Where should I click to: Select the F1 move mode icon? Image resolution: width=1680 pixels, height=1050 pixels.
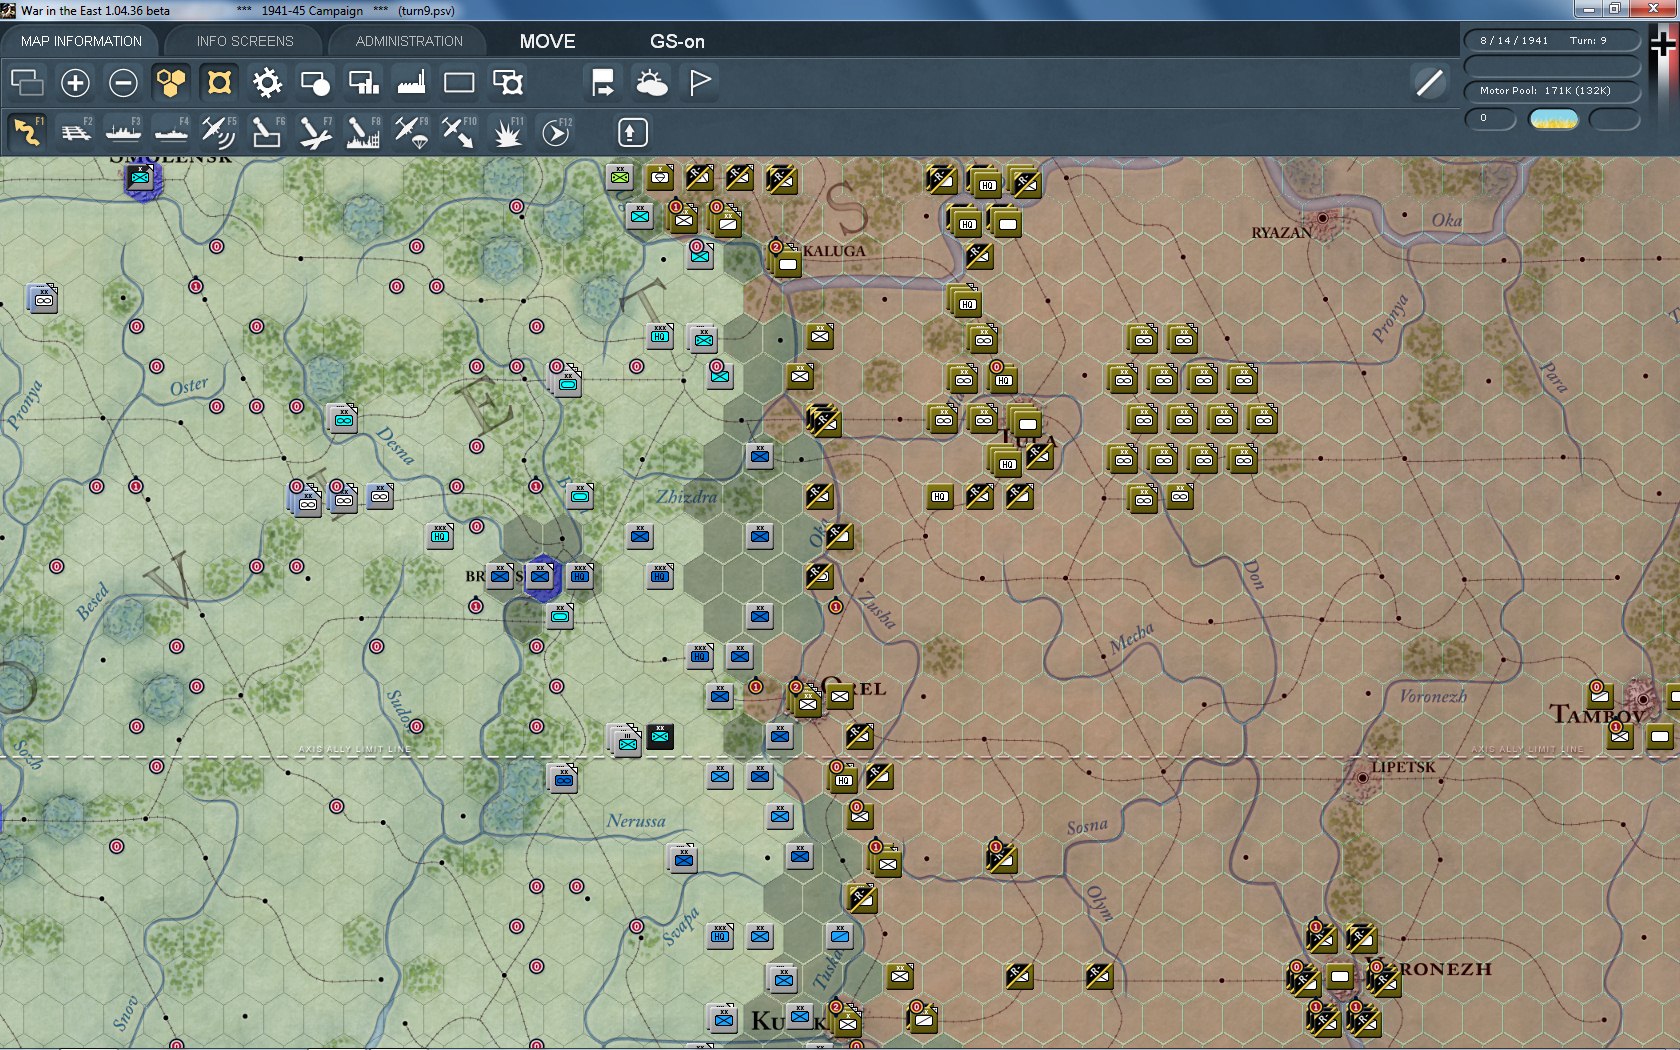[x=27, y=132]
